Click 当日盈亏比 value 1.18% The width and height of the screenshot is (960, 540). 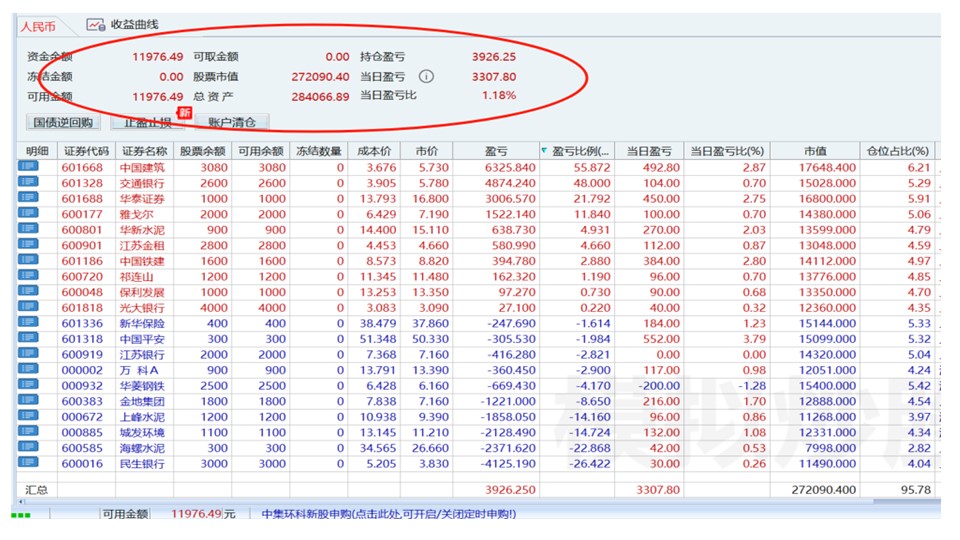coord(499,96)
